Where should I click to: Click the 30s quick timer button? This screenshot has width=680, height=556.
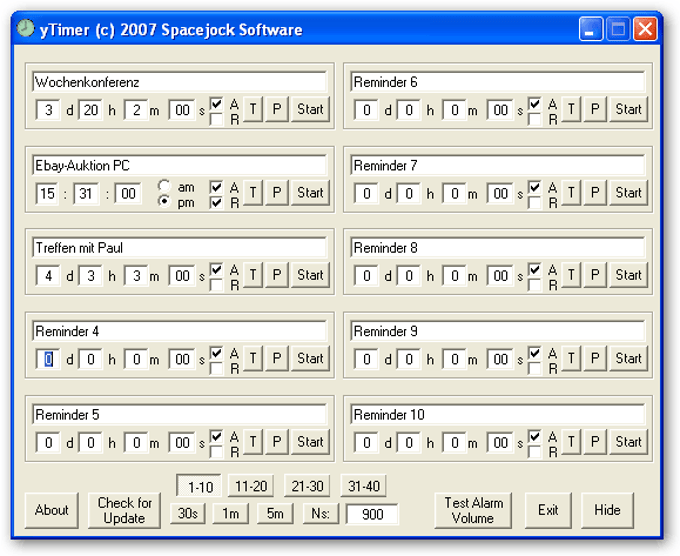[x=188, y=513]
